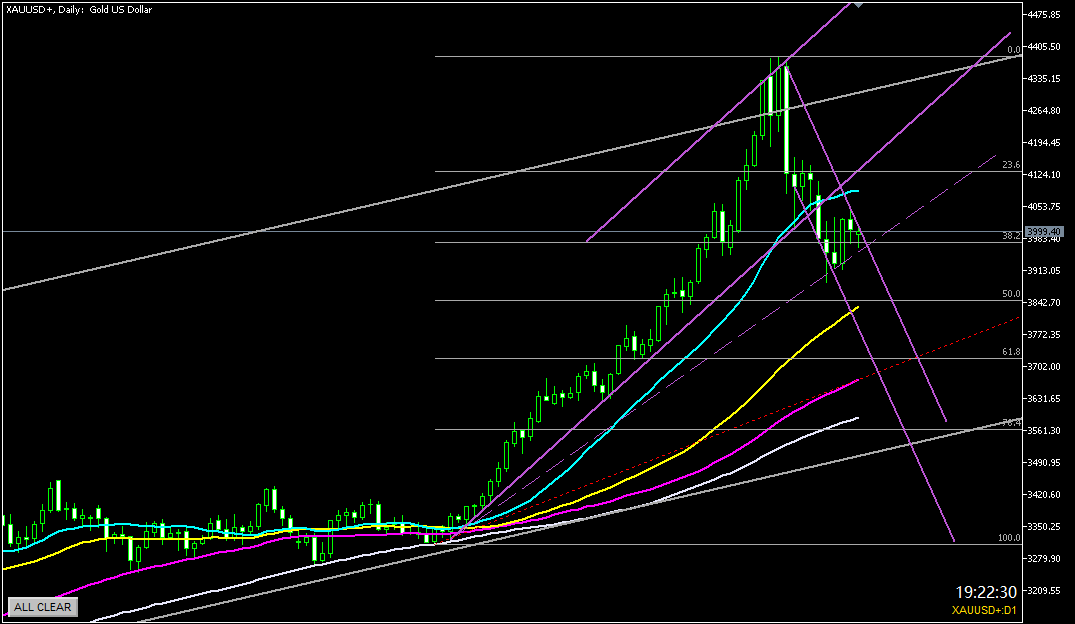Click the 3209.55 price scale value
Image resolution: width=1075 pixels, height=624 pixels.
[x=1043, y=590]
